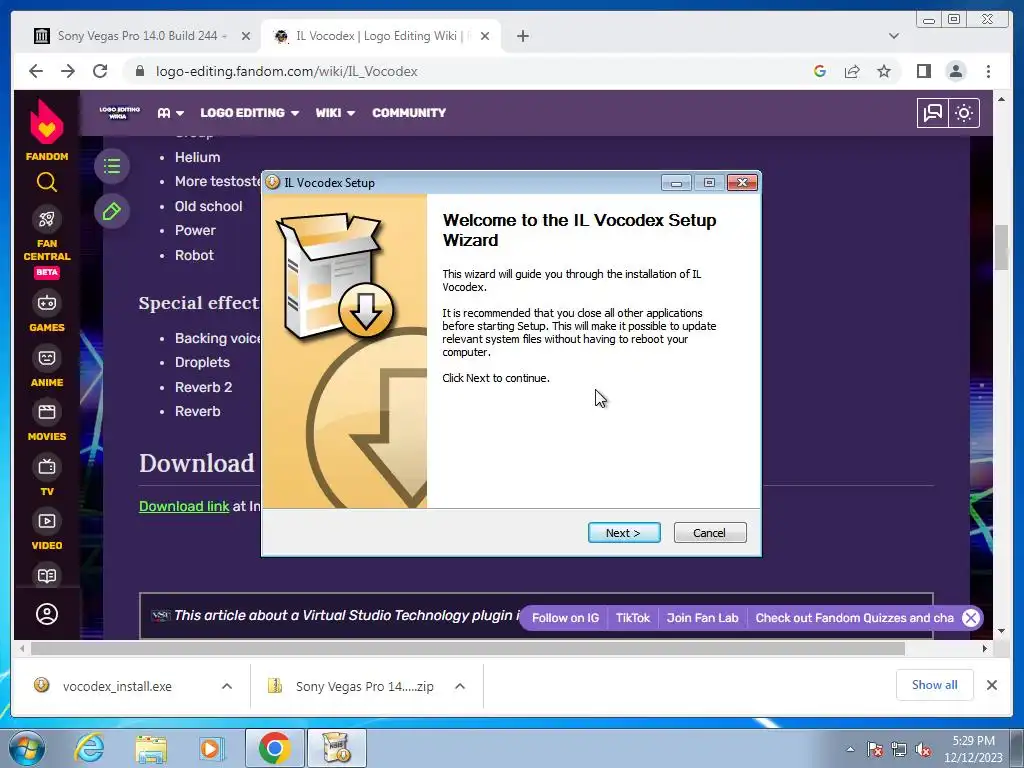View site info lock icon
This screenshot has width=1024, height=768.
(140, 71)
